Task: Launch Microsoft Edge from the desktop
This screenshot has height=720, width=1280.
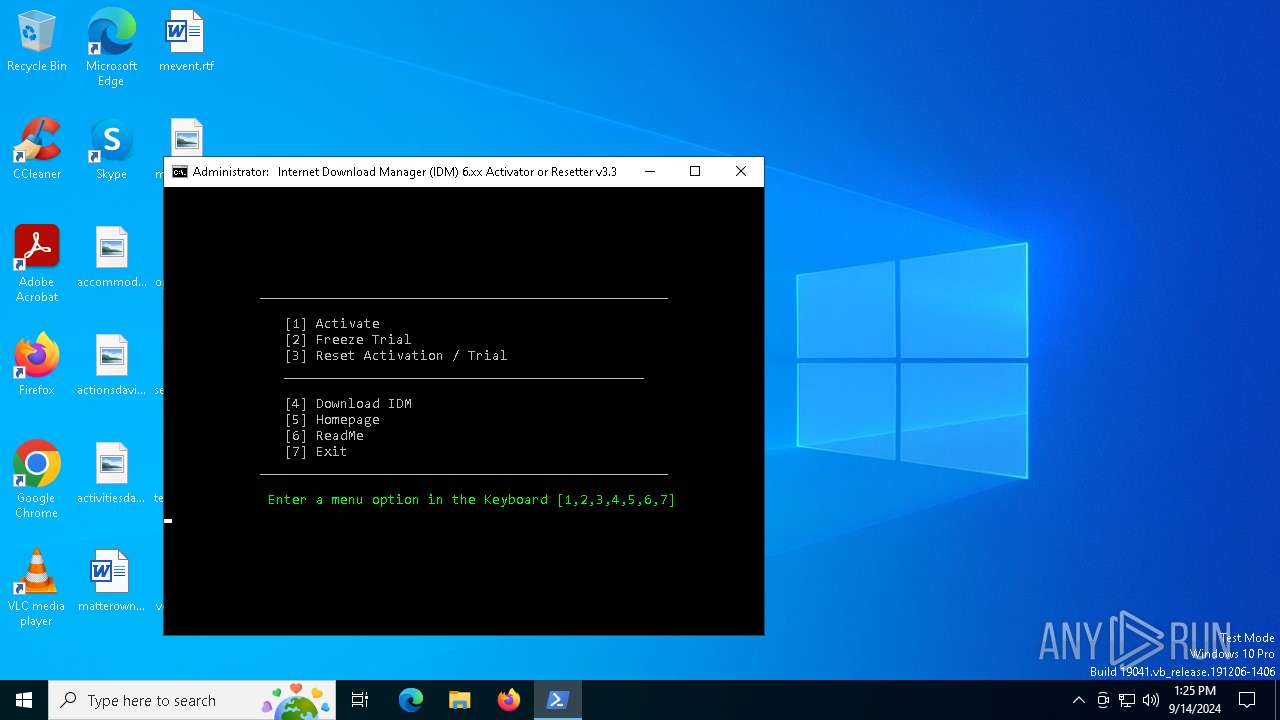Action: pyautogui.click(x=111, y=48)
